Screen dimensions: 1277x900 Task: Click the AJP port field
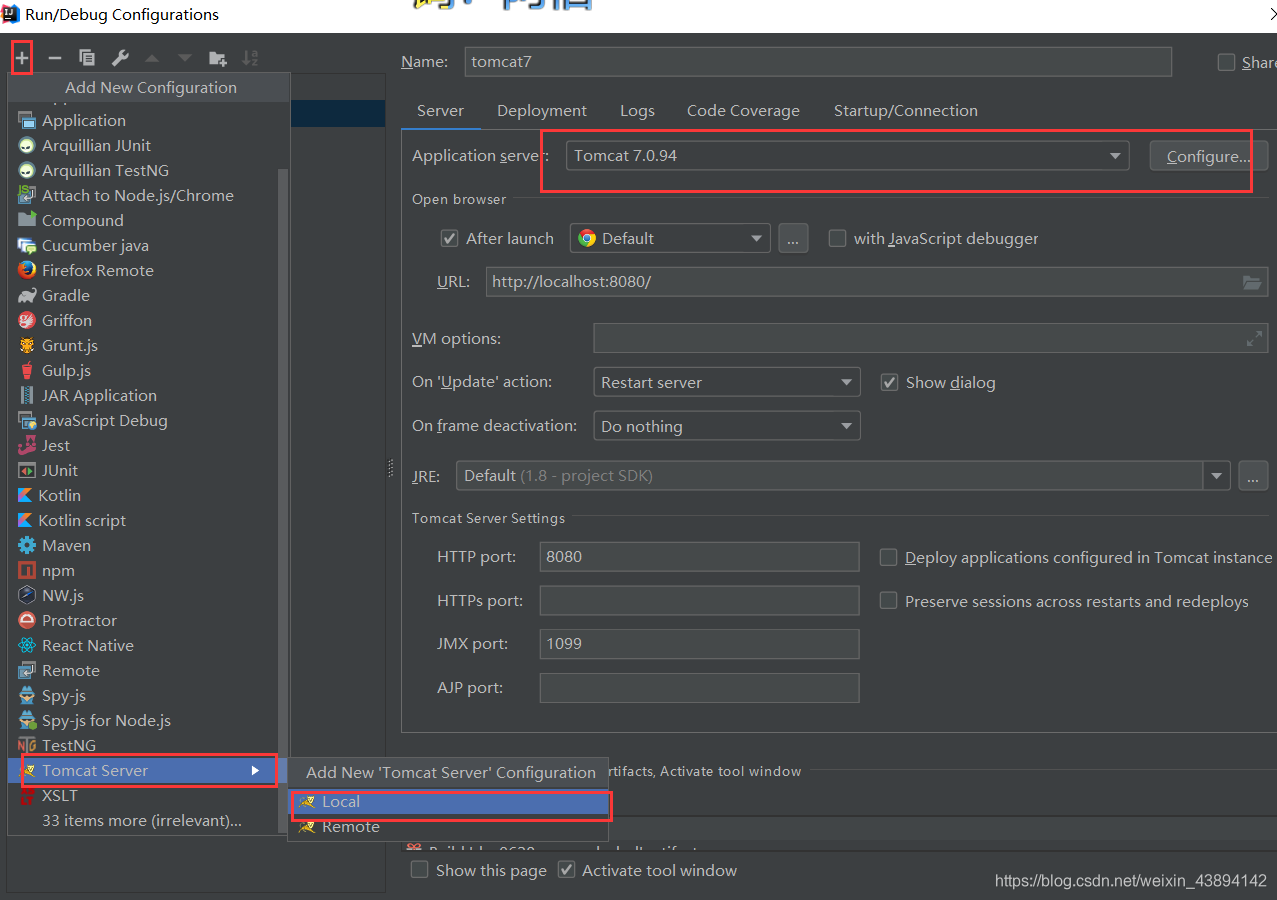699,688
